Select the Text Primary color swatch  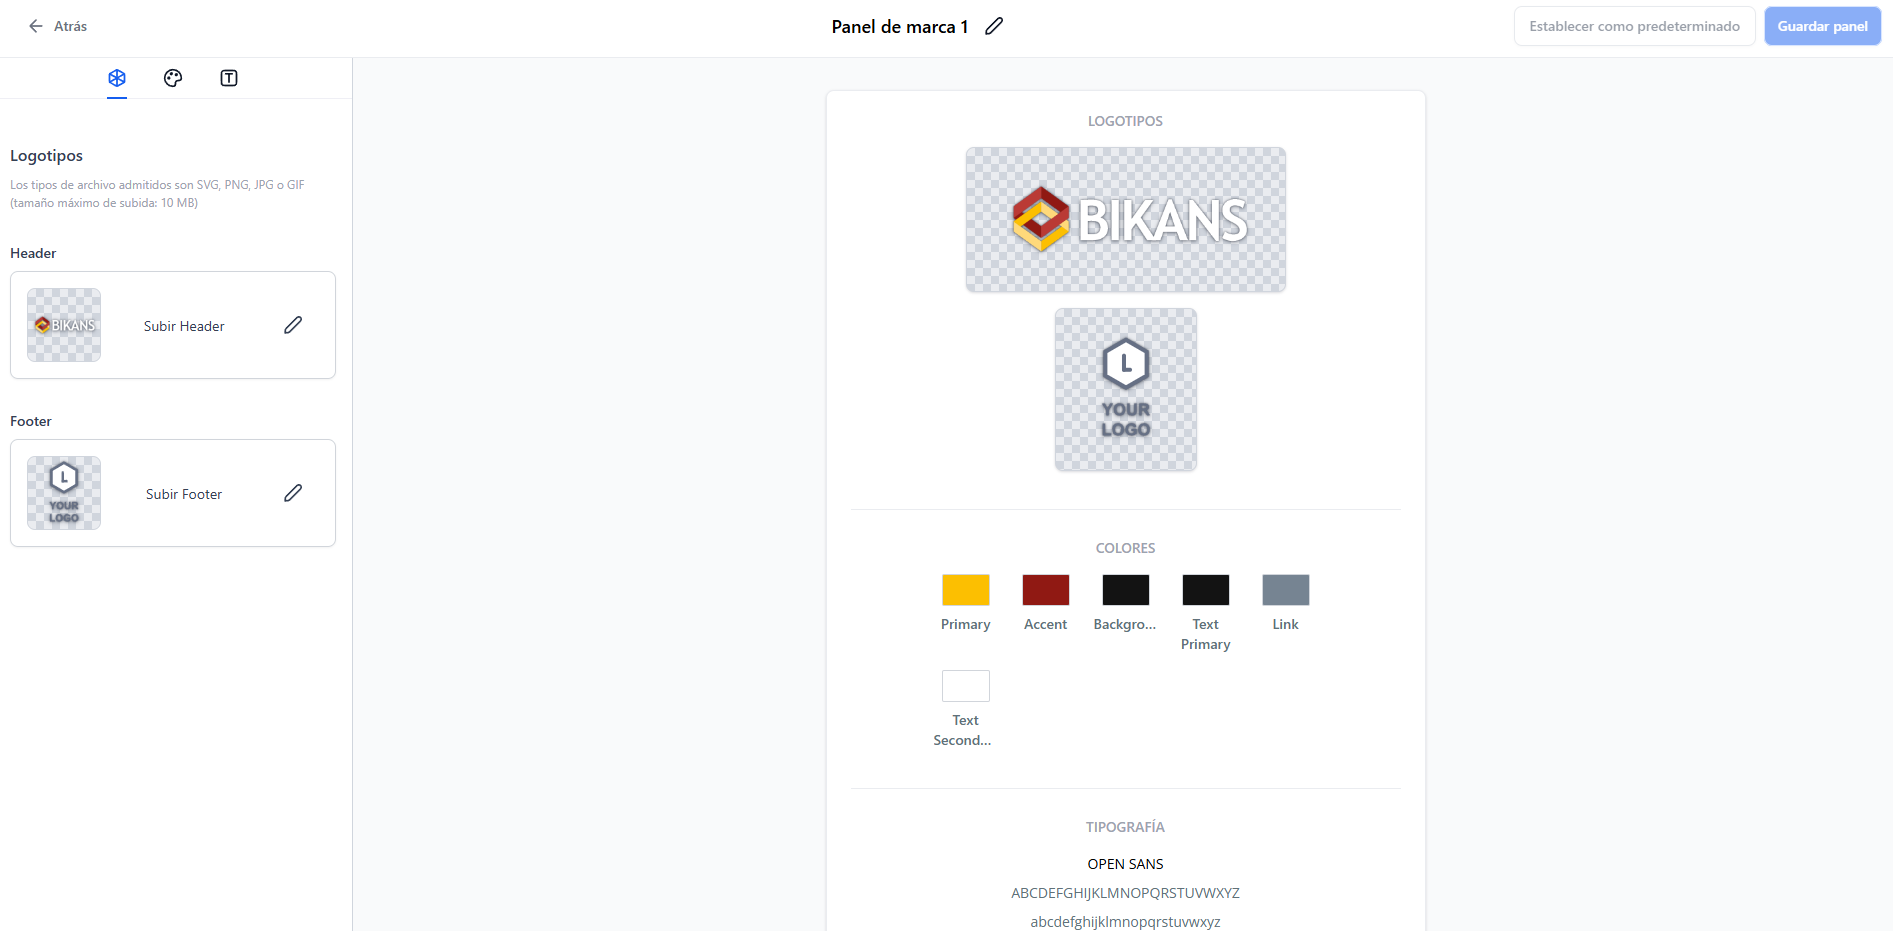click(x=1206, y=590)
